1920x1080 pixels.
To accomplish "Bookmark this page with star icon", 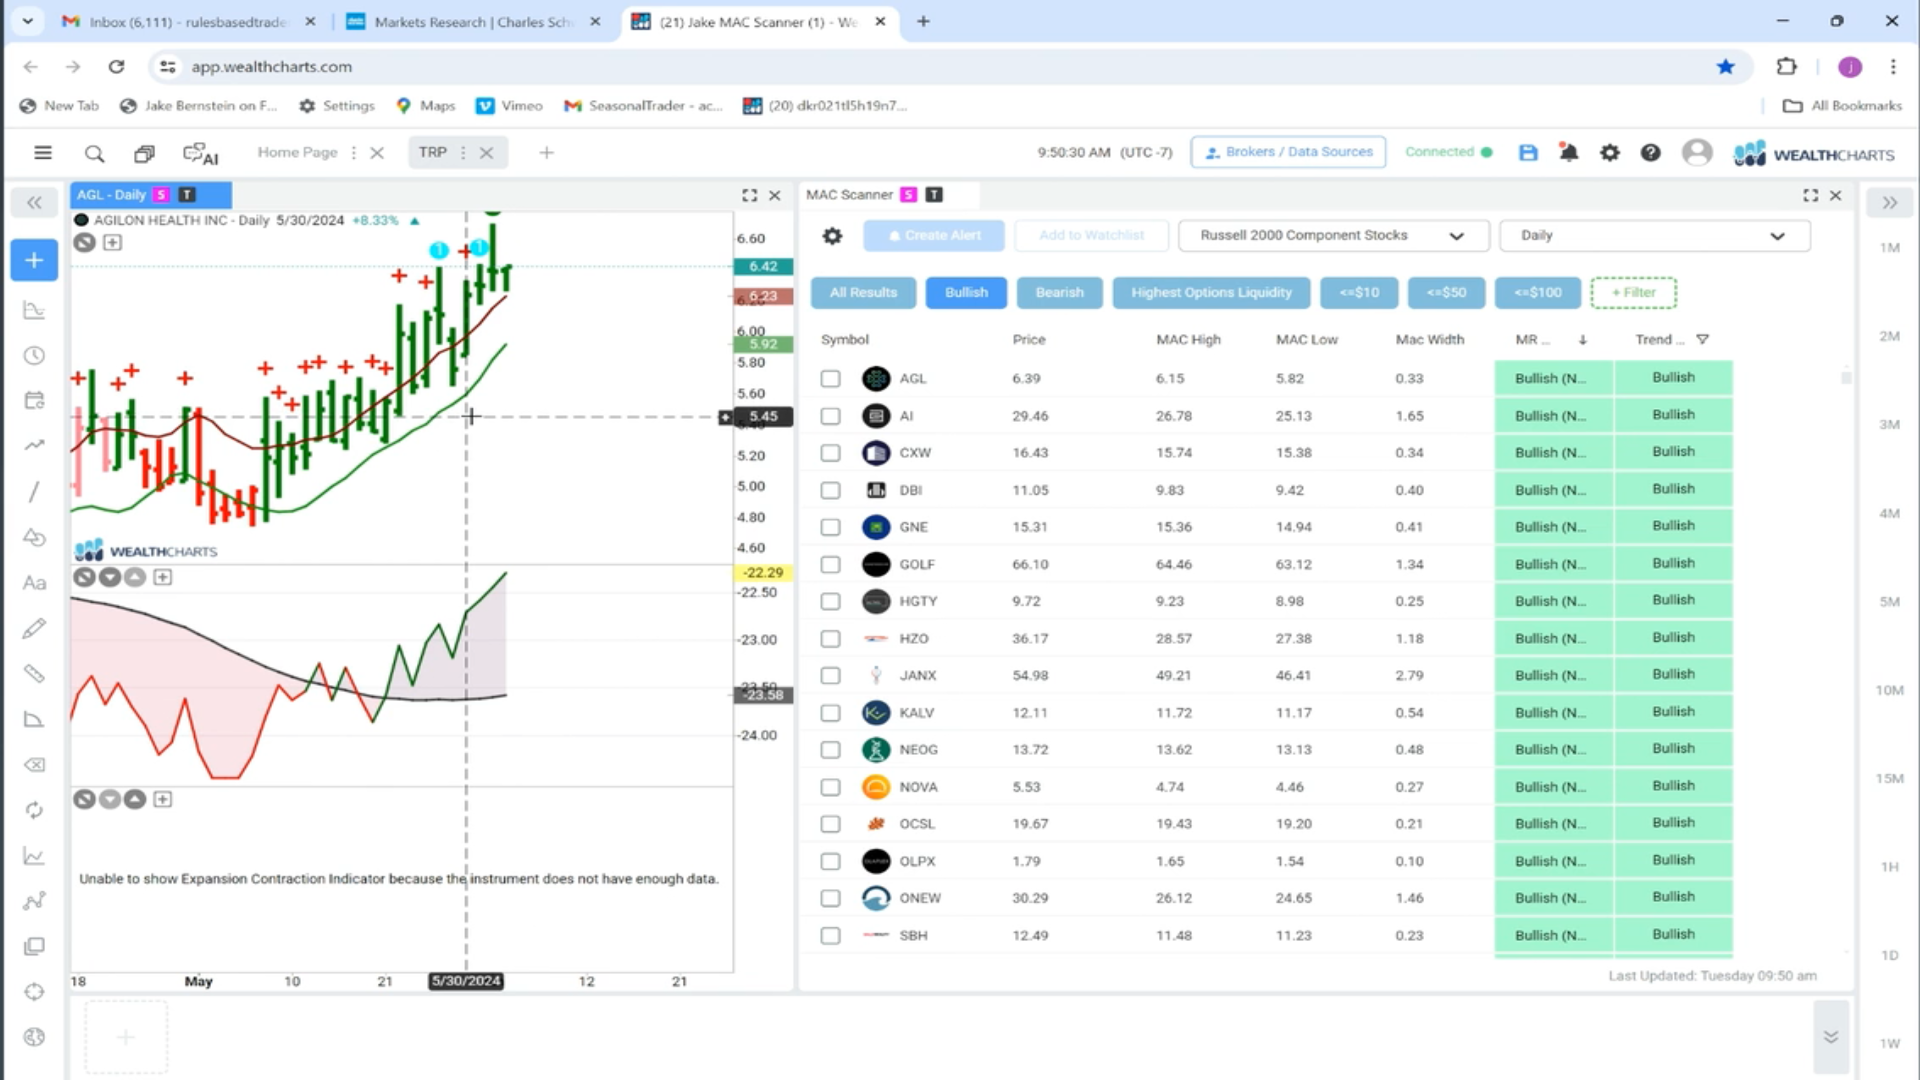I will pos(1725,67).
